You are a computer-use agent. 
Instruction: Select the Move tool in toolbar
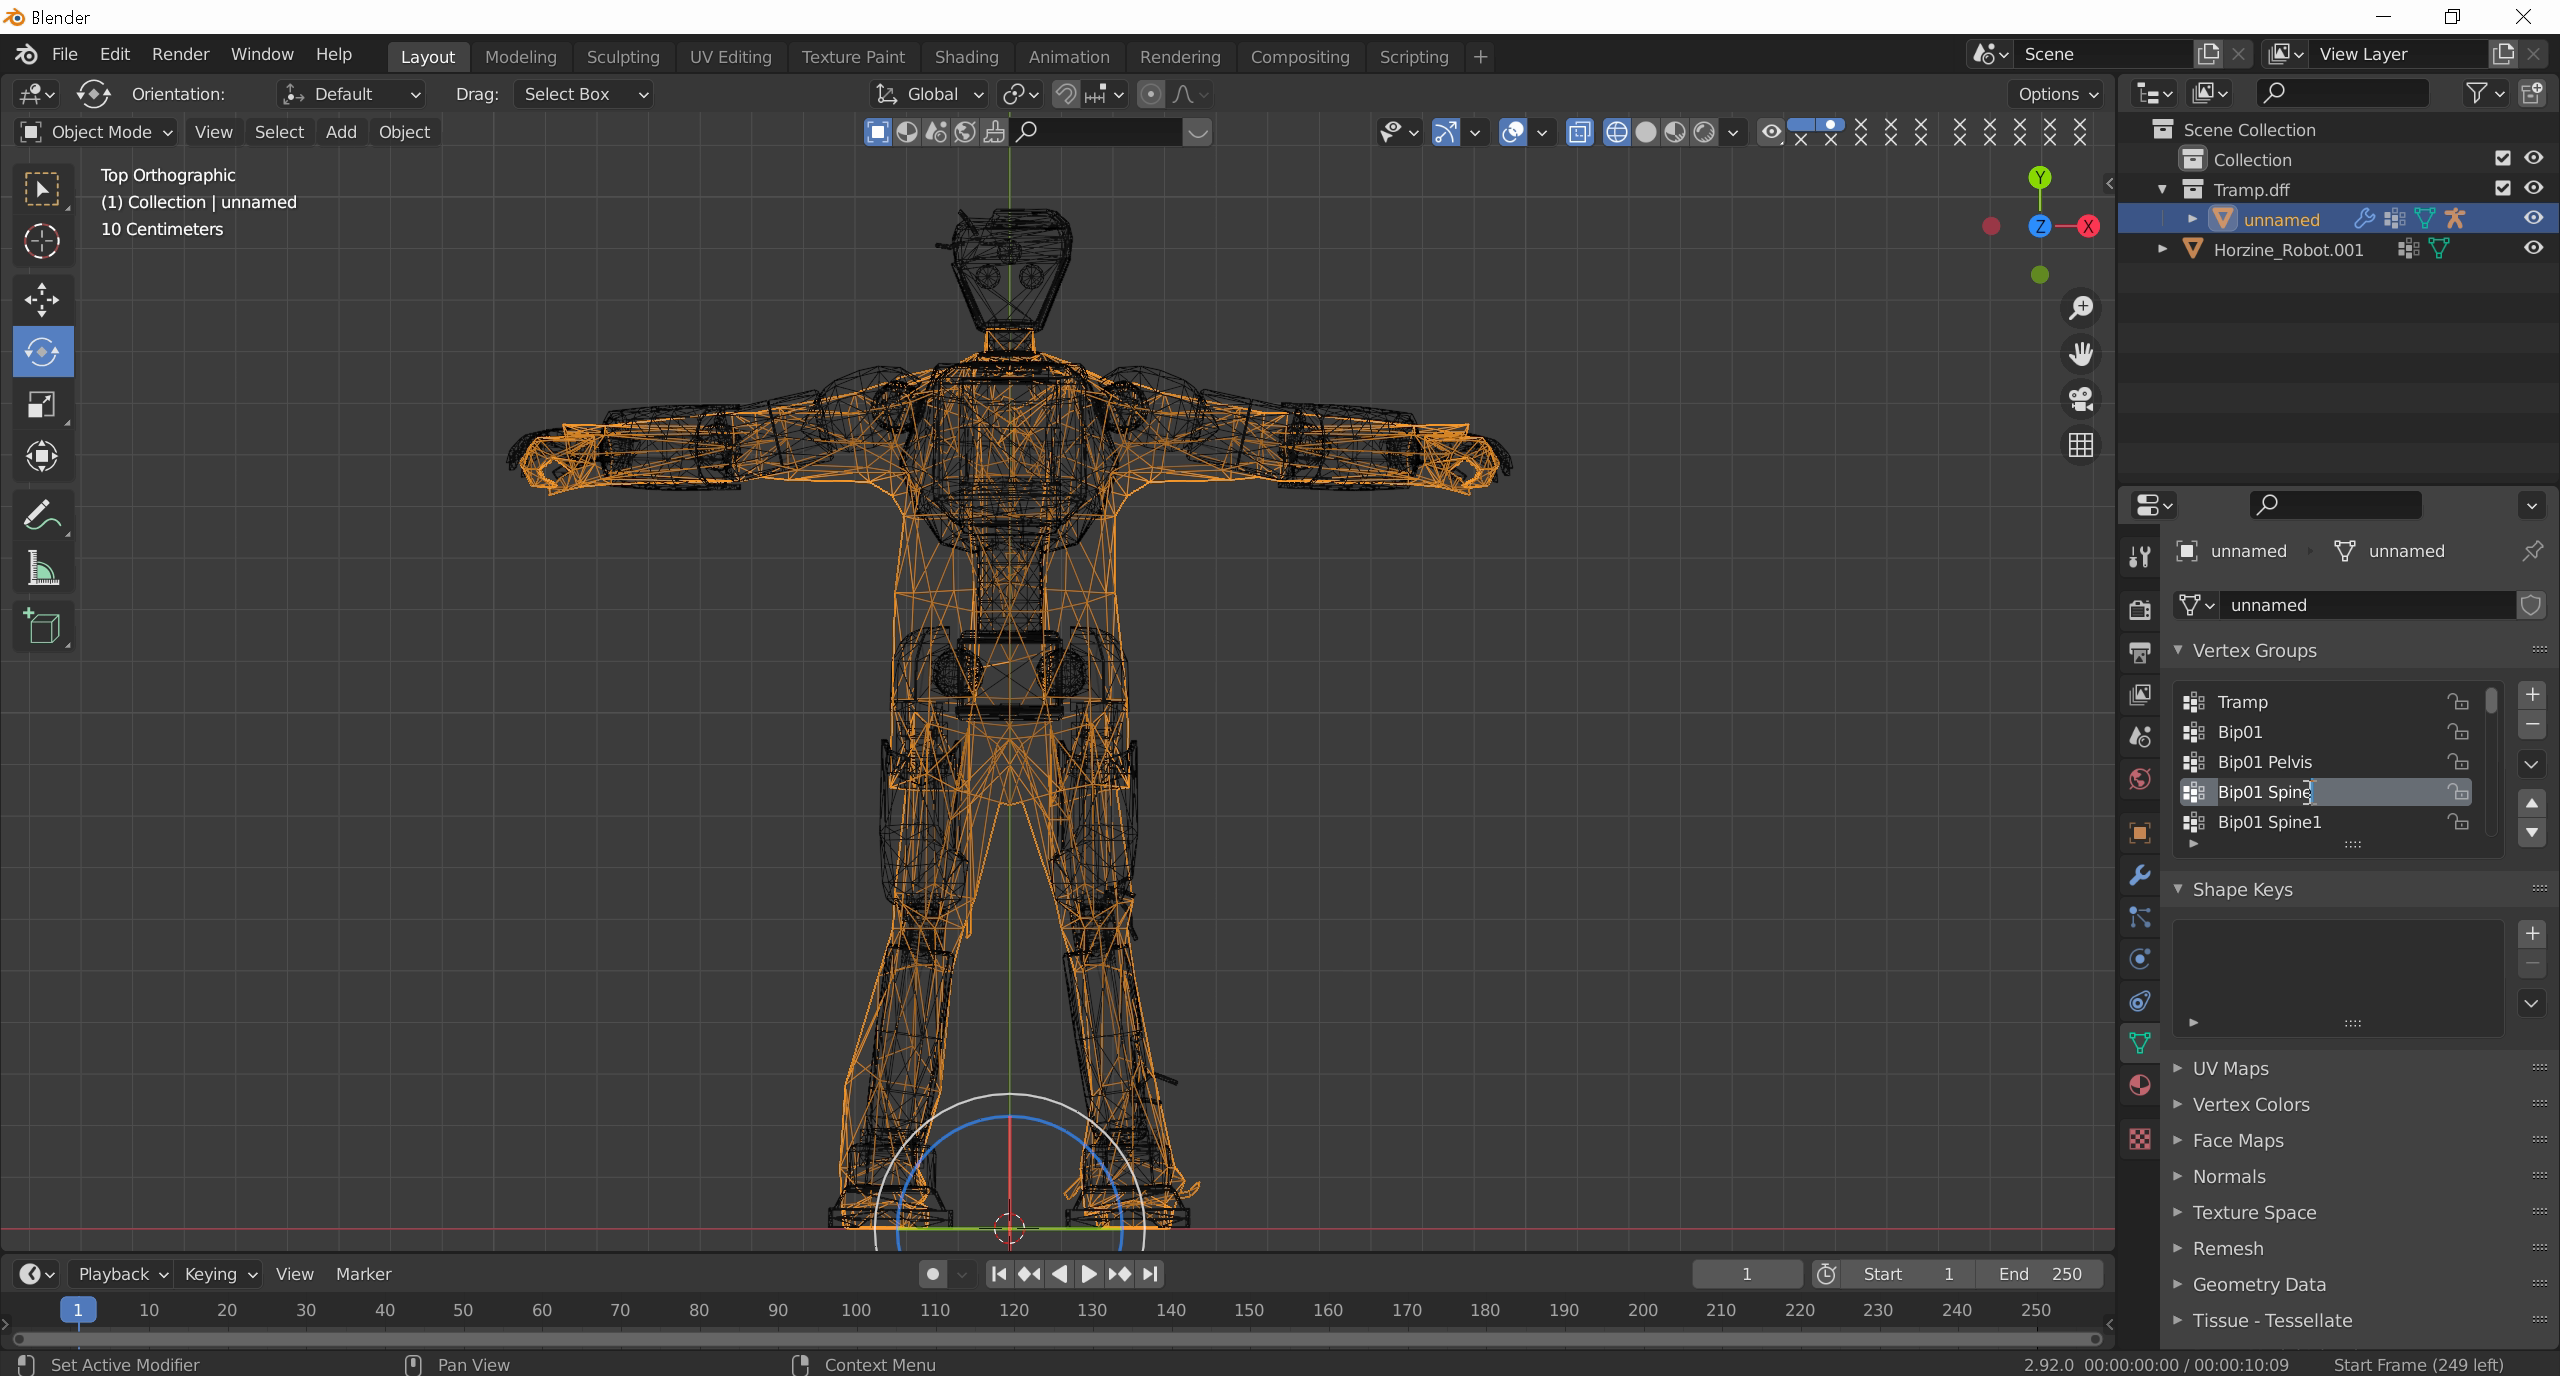pyautogui.click(x=42, y=299)
